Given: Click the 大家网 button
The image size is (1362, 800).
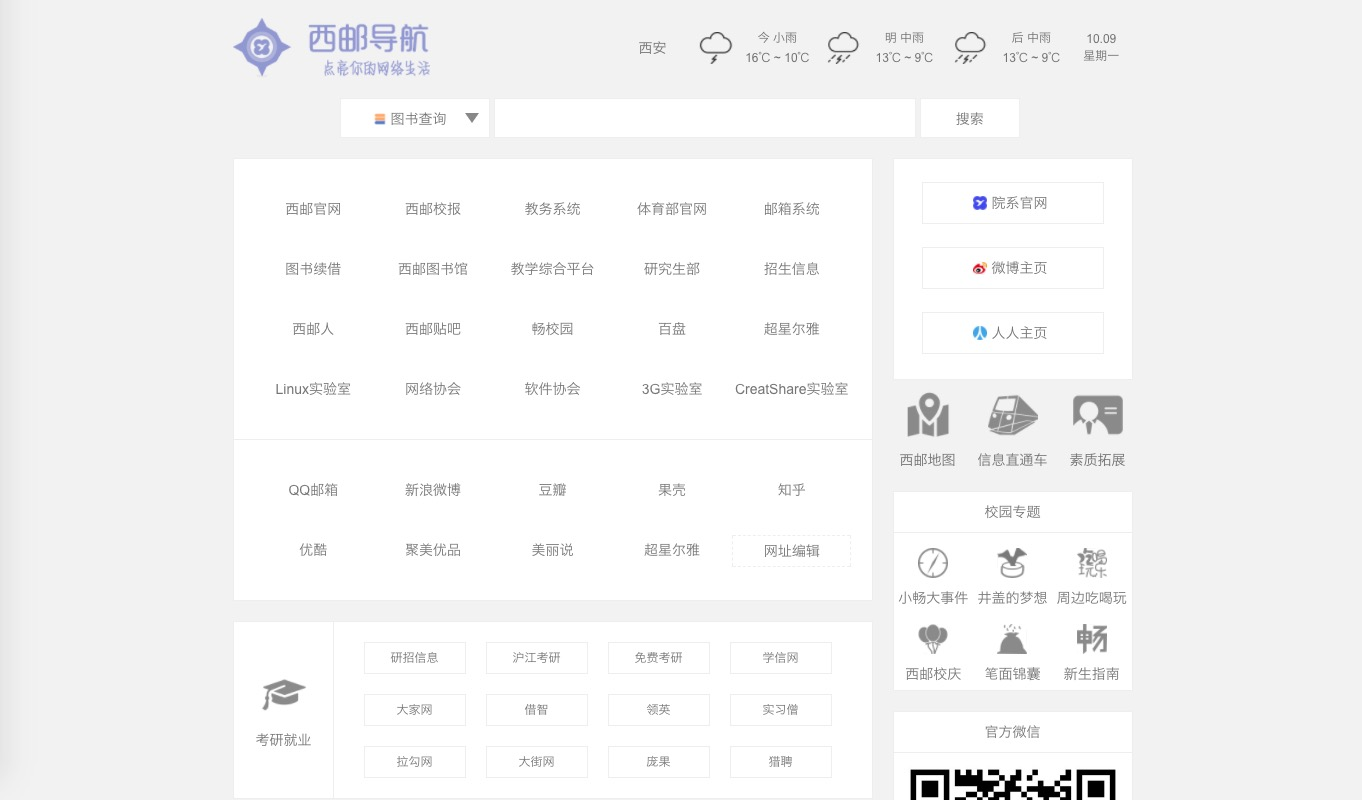Looking at the screenshot, I should tap(415, 710).
